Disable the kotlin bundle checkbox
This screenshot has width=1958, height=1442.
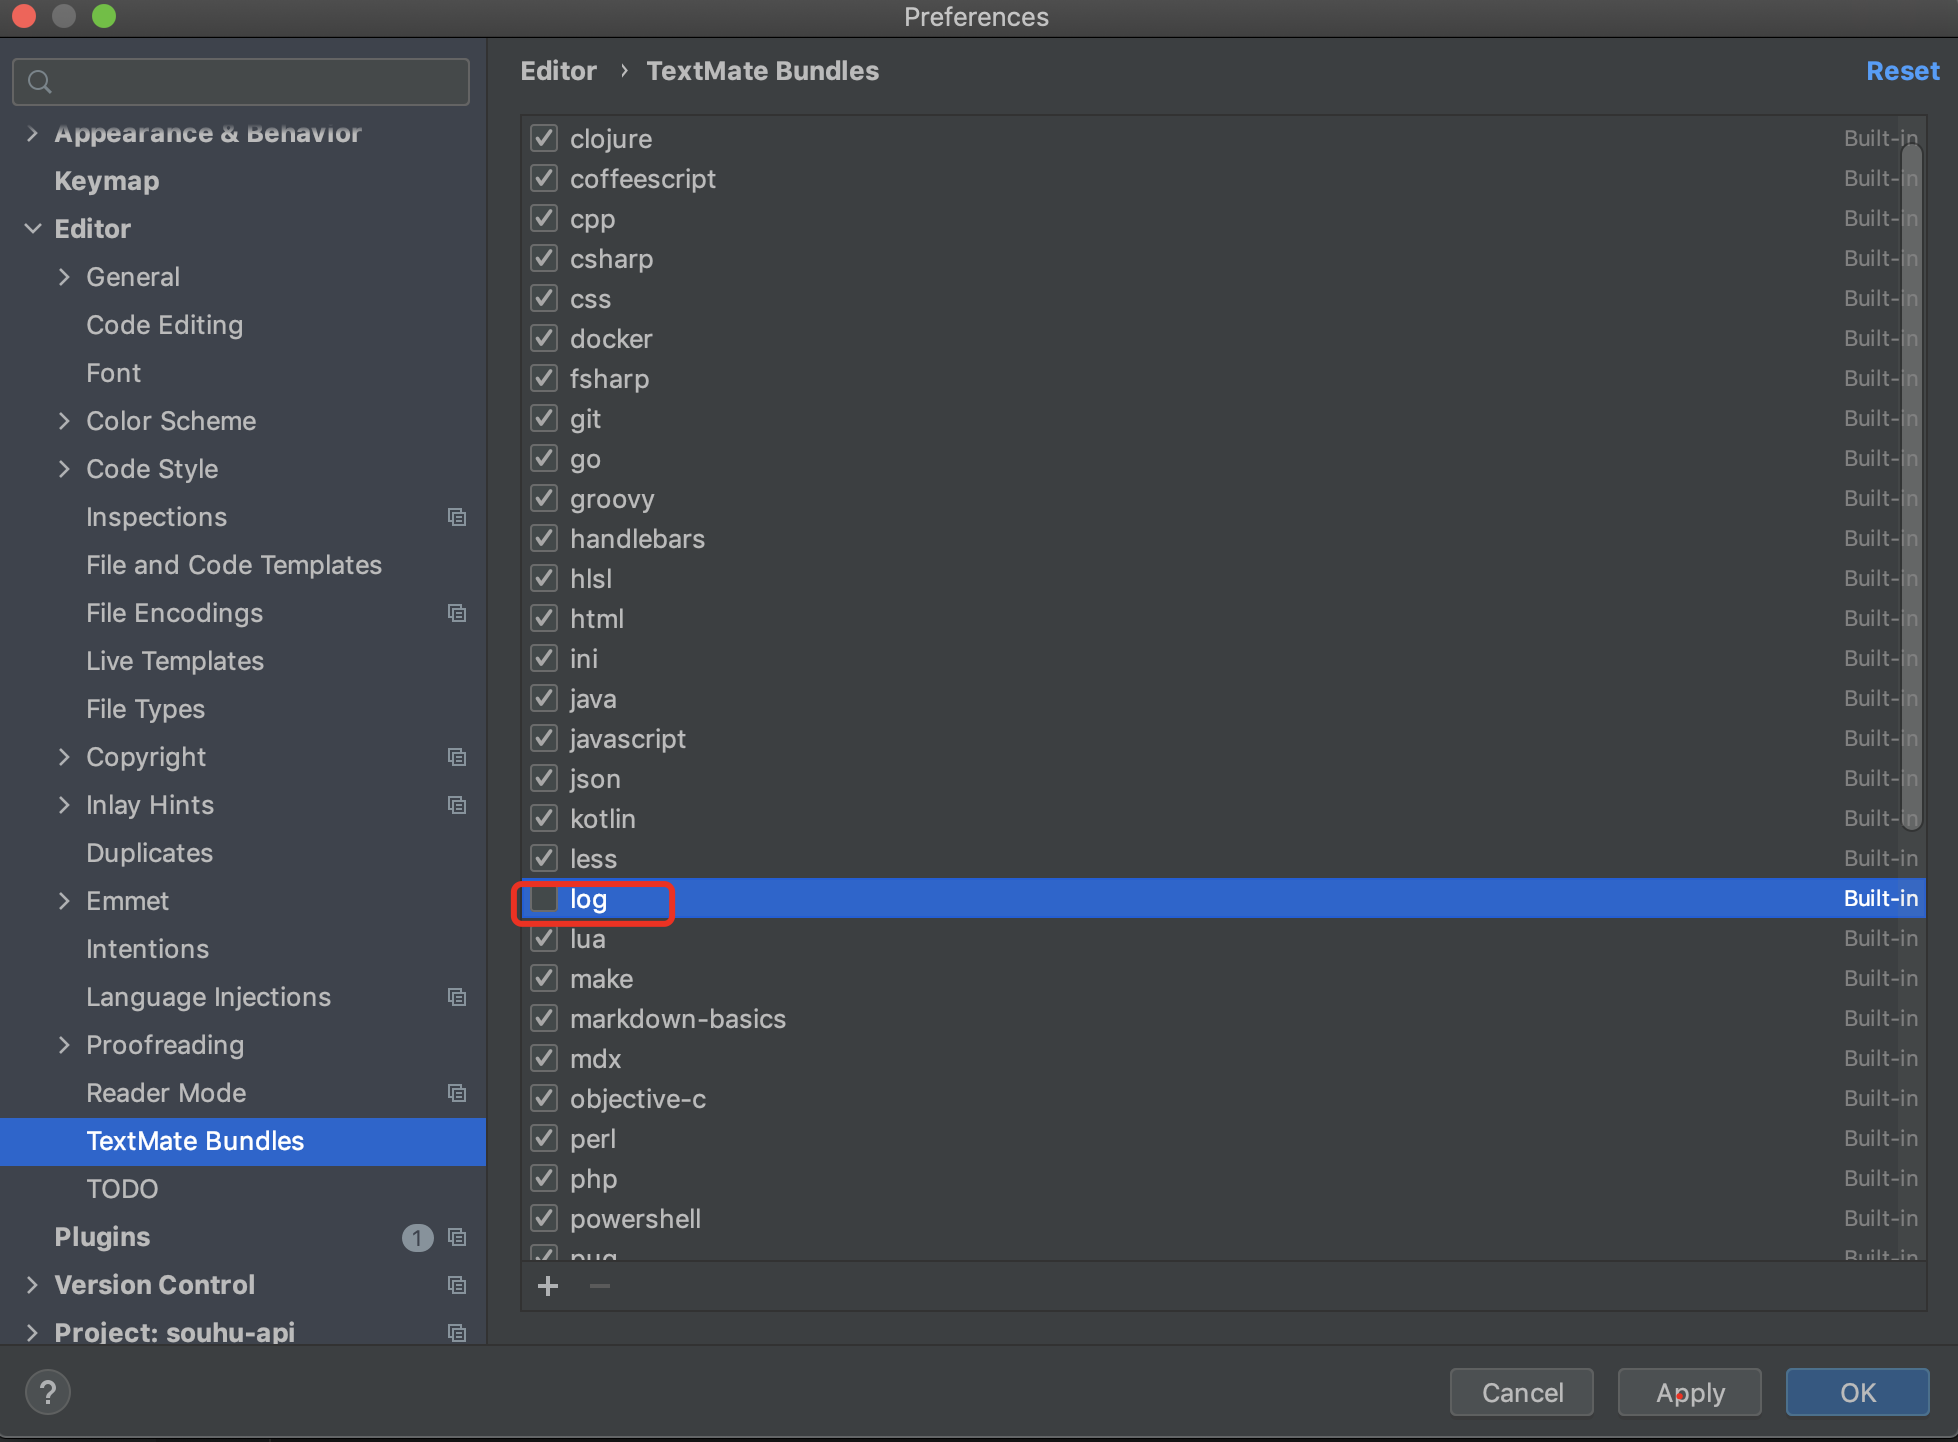point(544,819)
